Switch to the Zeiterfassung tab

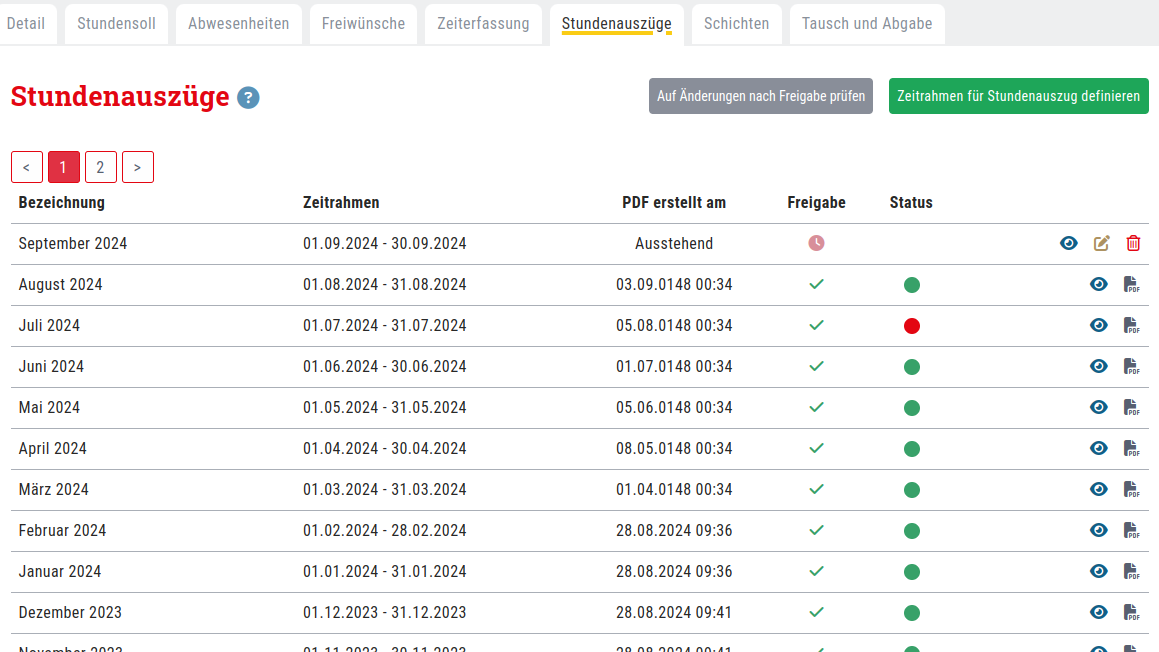coord(483,24)
